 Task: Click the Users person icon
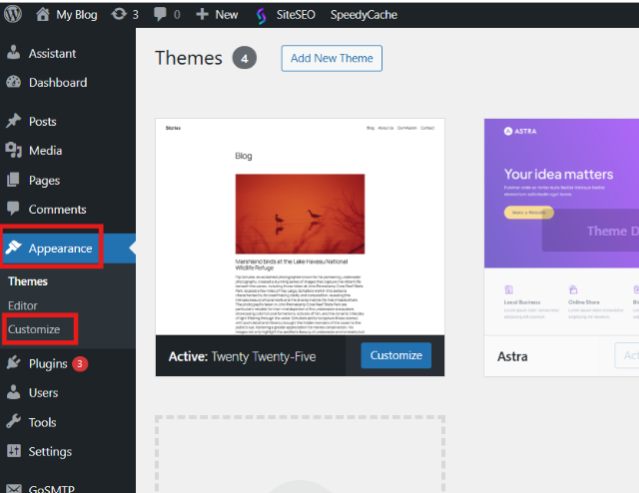(x=13, y=392)
